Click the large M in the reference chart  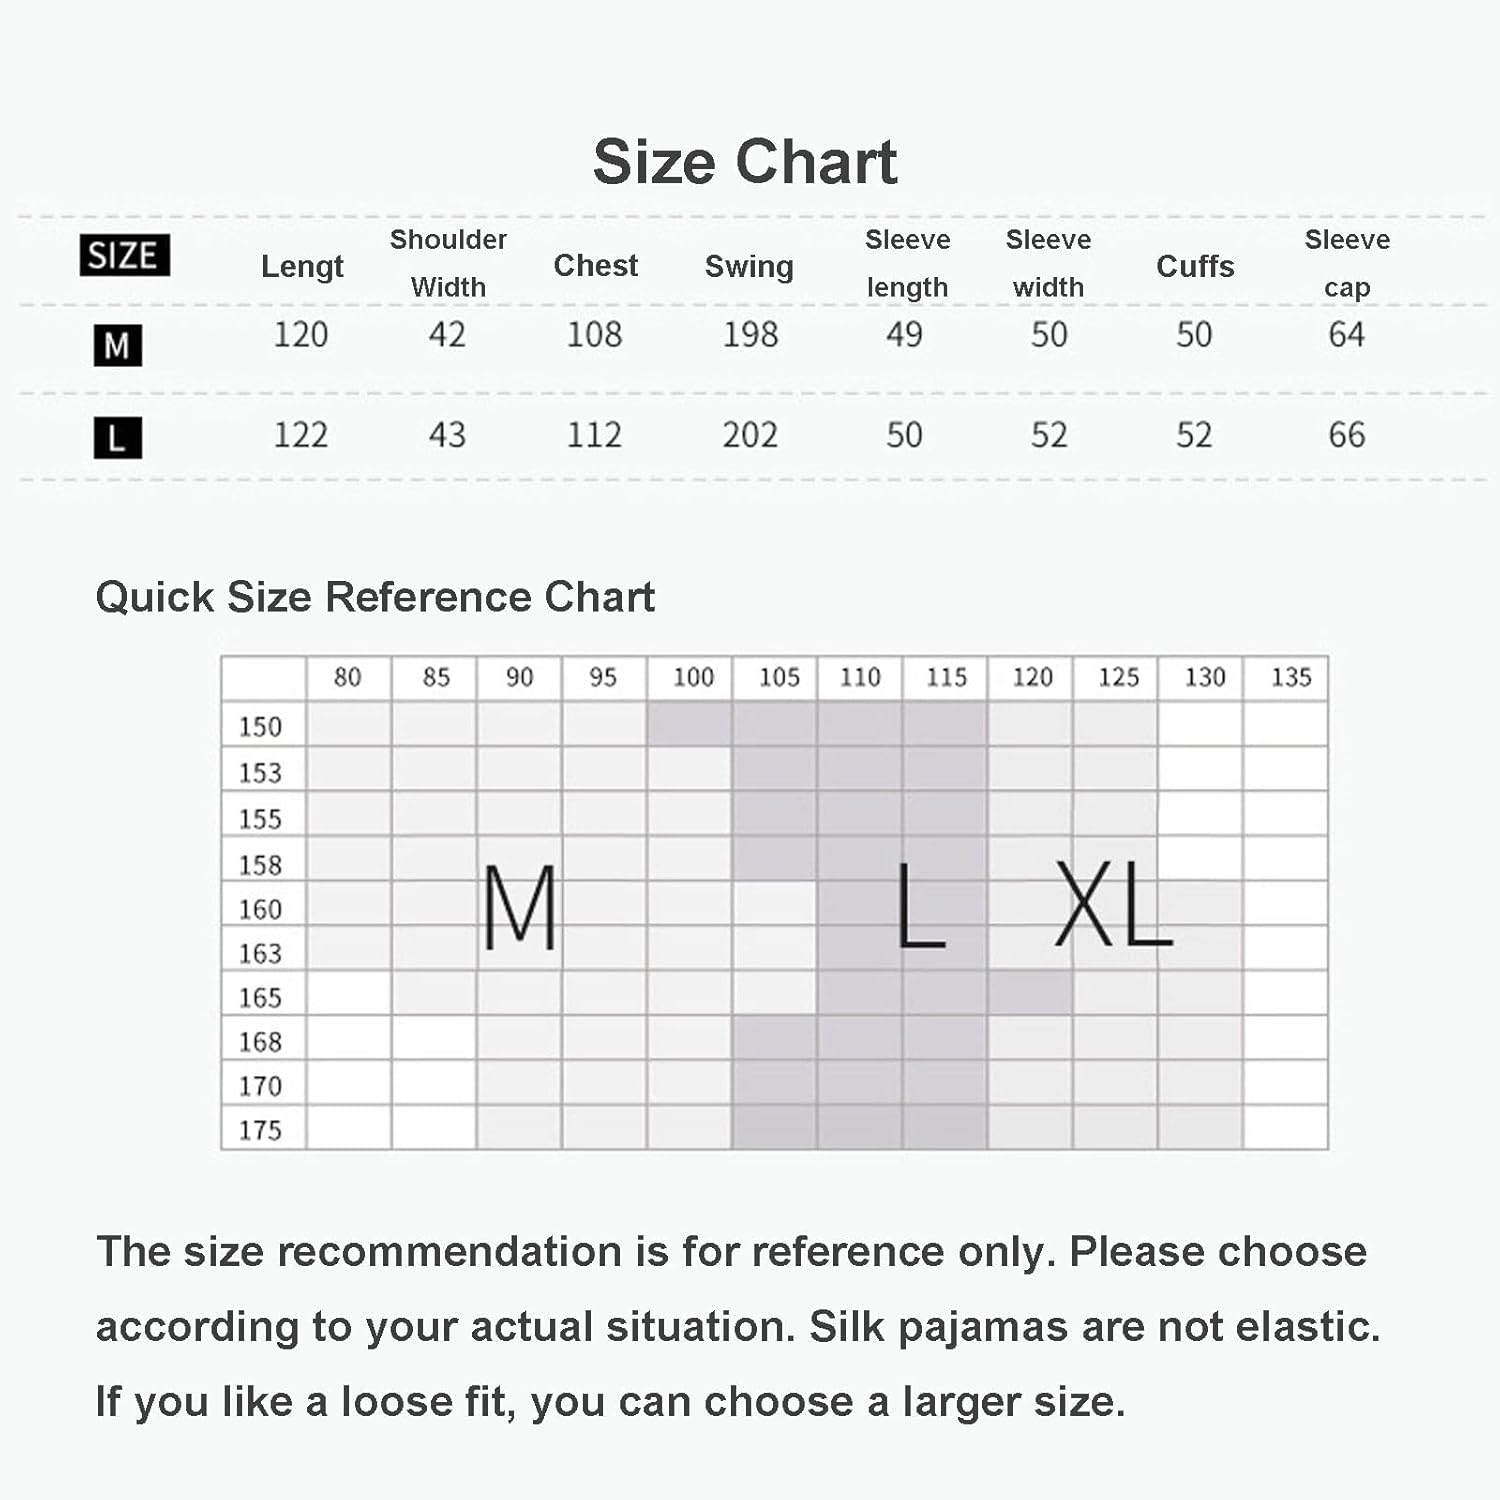[519, 907]
